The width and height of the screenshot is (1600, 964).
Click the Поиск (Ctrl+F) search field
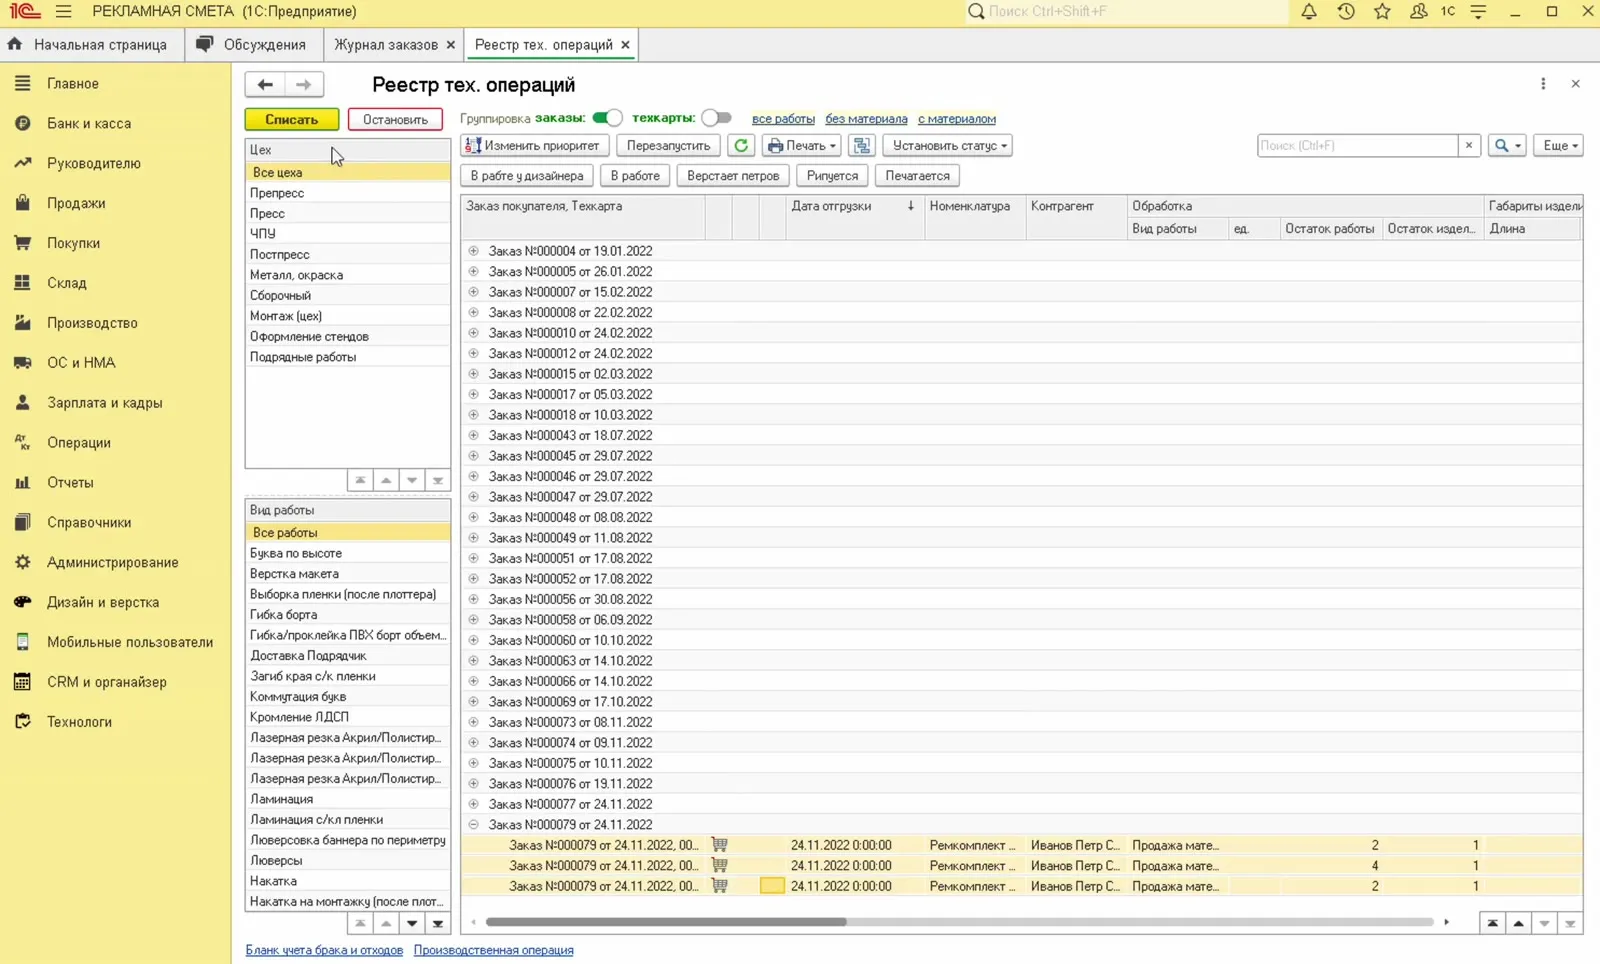click(1357, 146)
